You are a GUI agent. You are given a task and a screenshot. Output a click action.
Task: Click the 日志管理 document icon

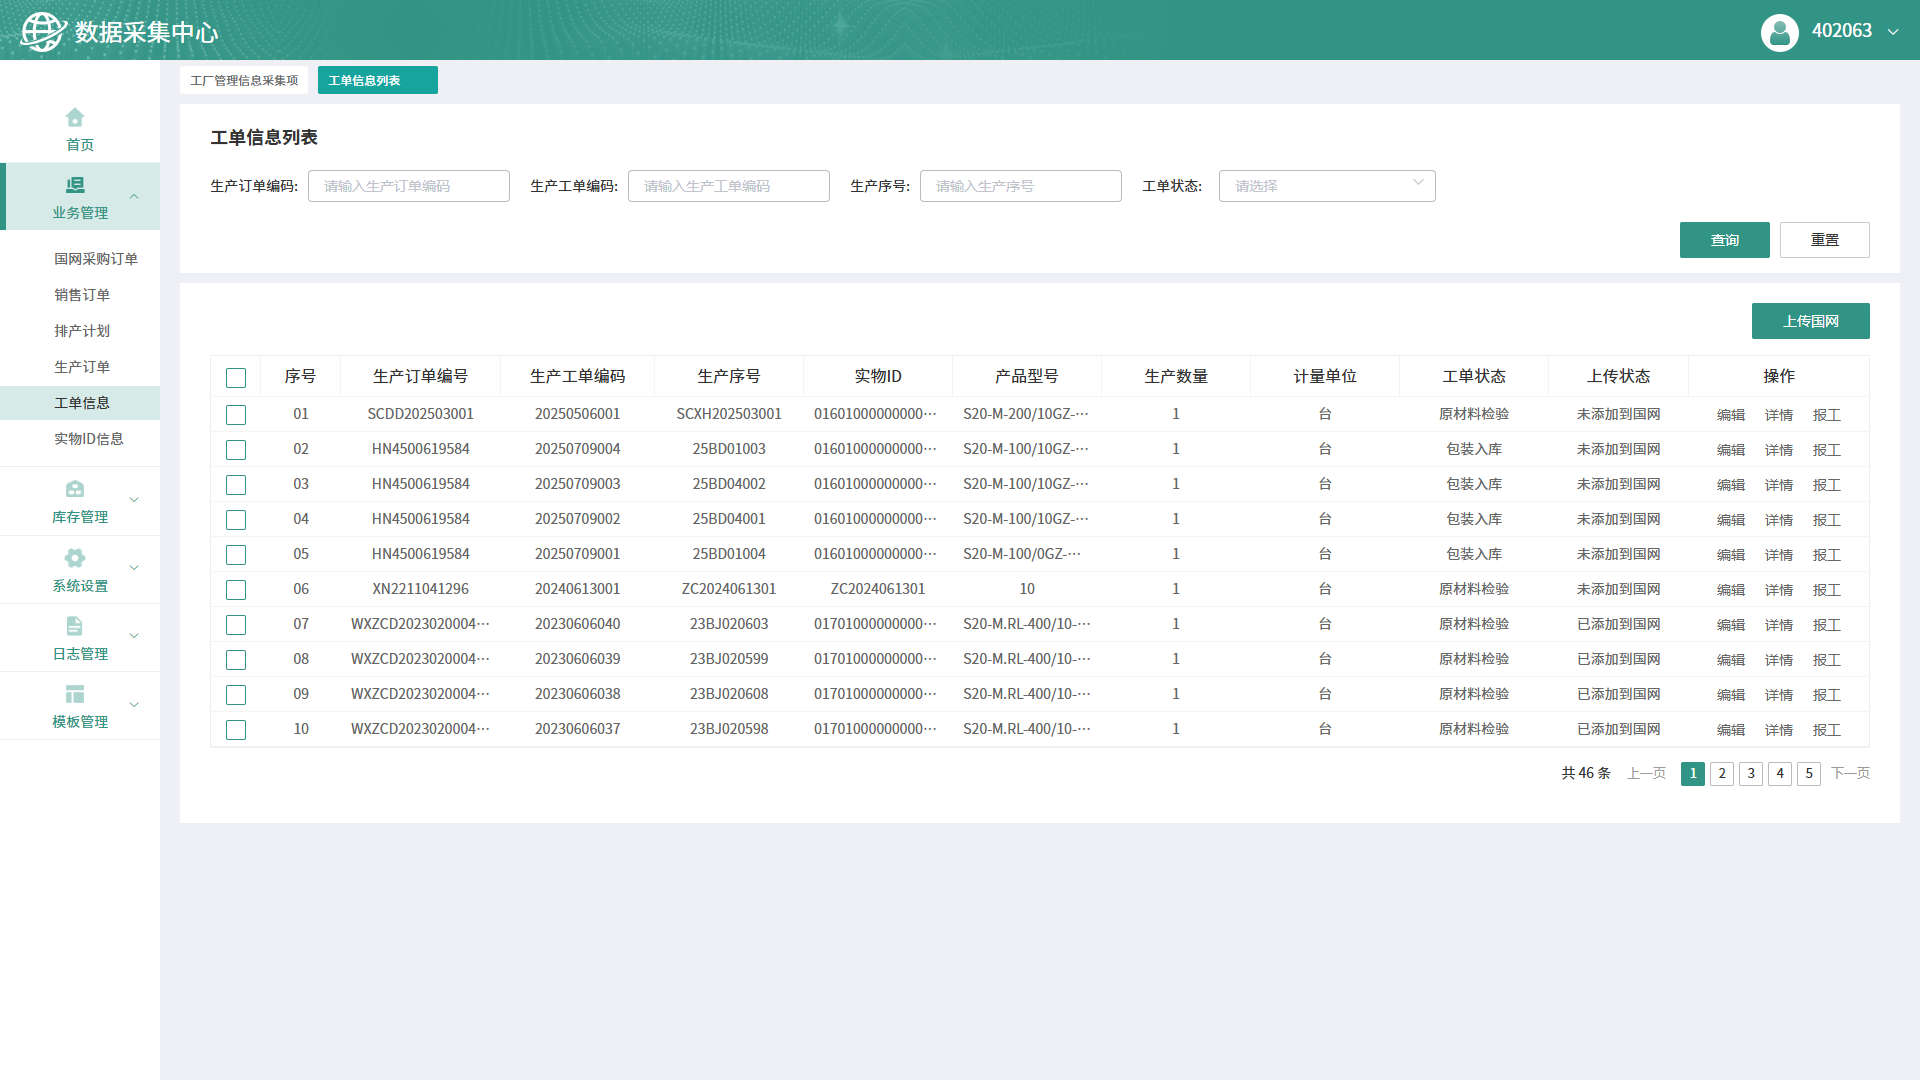(x=75, y=626)
